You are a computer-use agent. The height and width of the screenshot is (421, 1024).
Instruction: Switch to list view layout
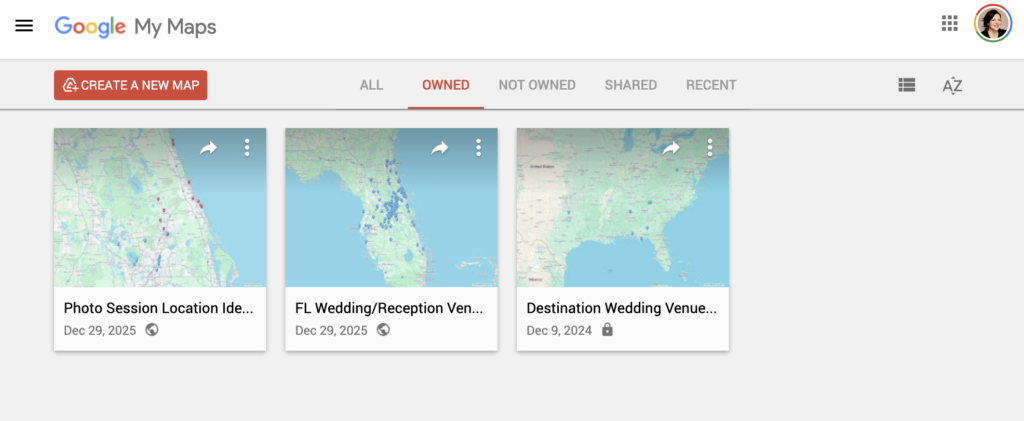click(x=907, y=85)
